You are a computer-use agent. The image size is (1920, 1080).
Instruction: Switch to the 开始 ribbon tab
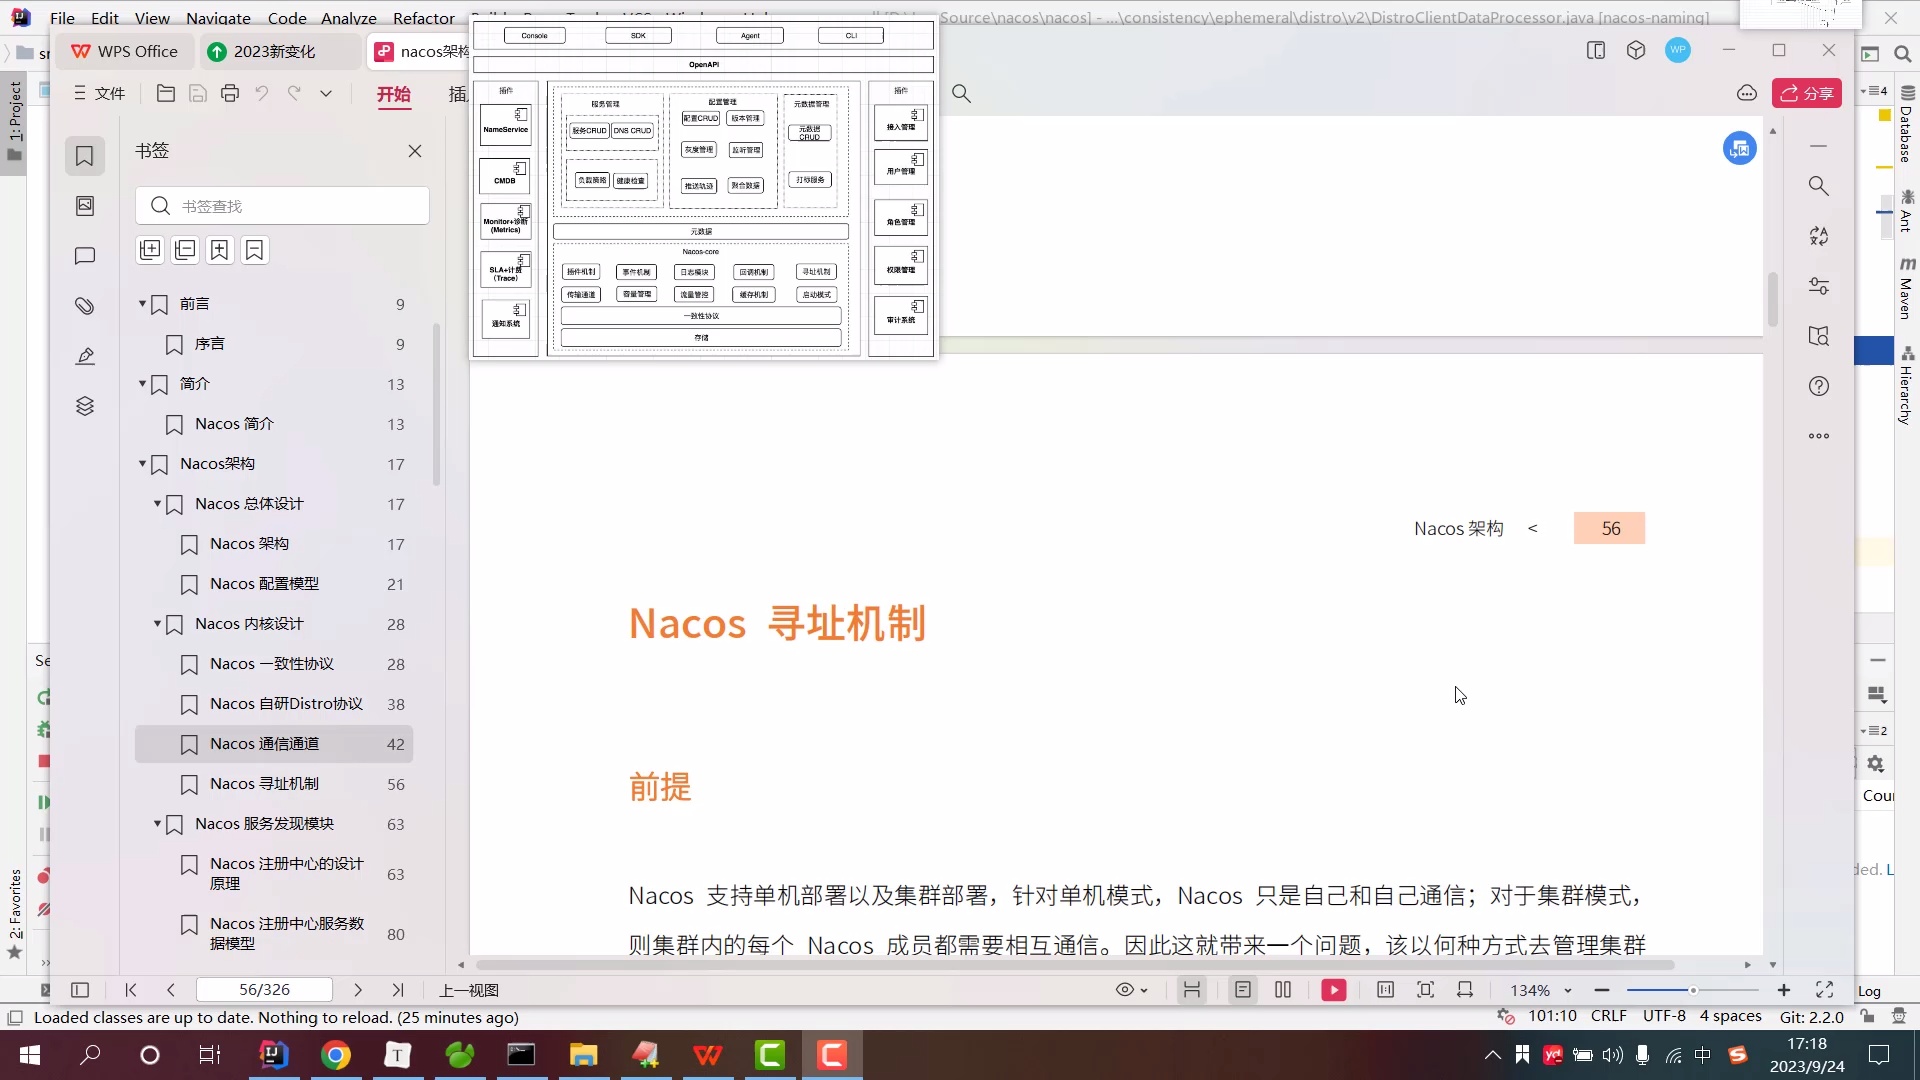(393, 96)
